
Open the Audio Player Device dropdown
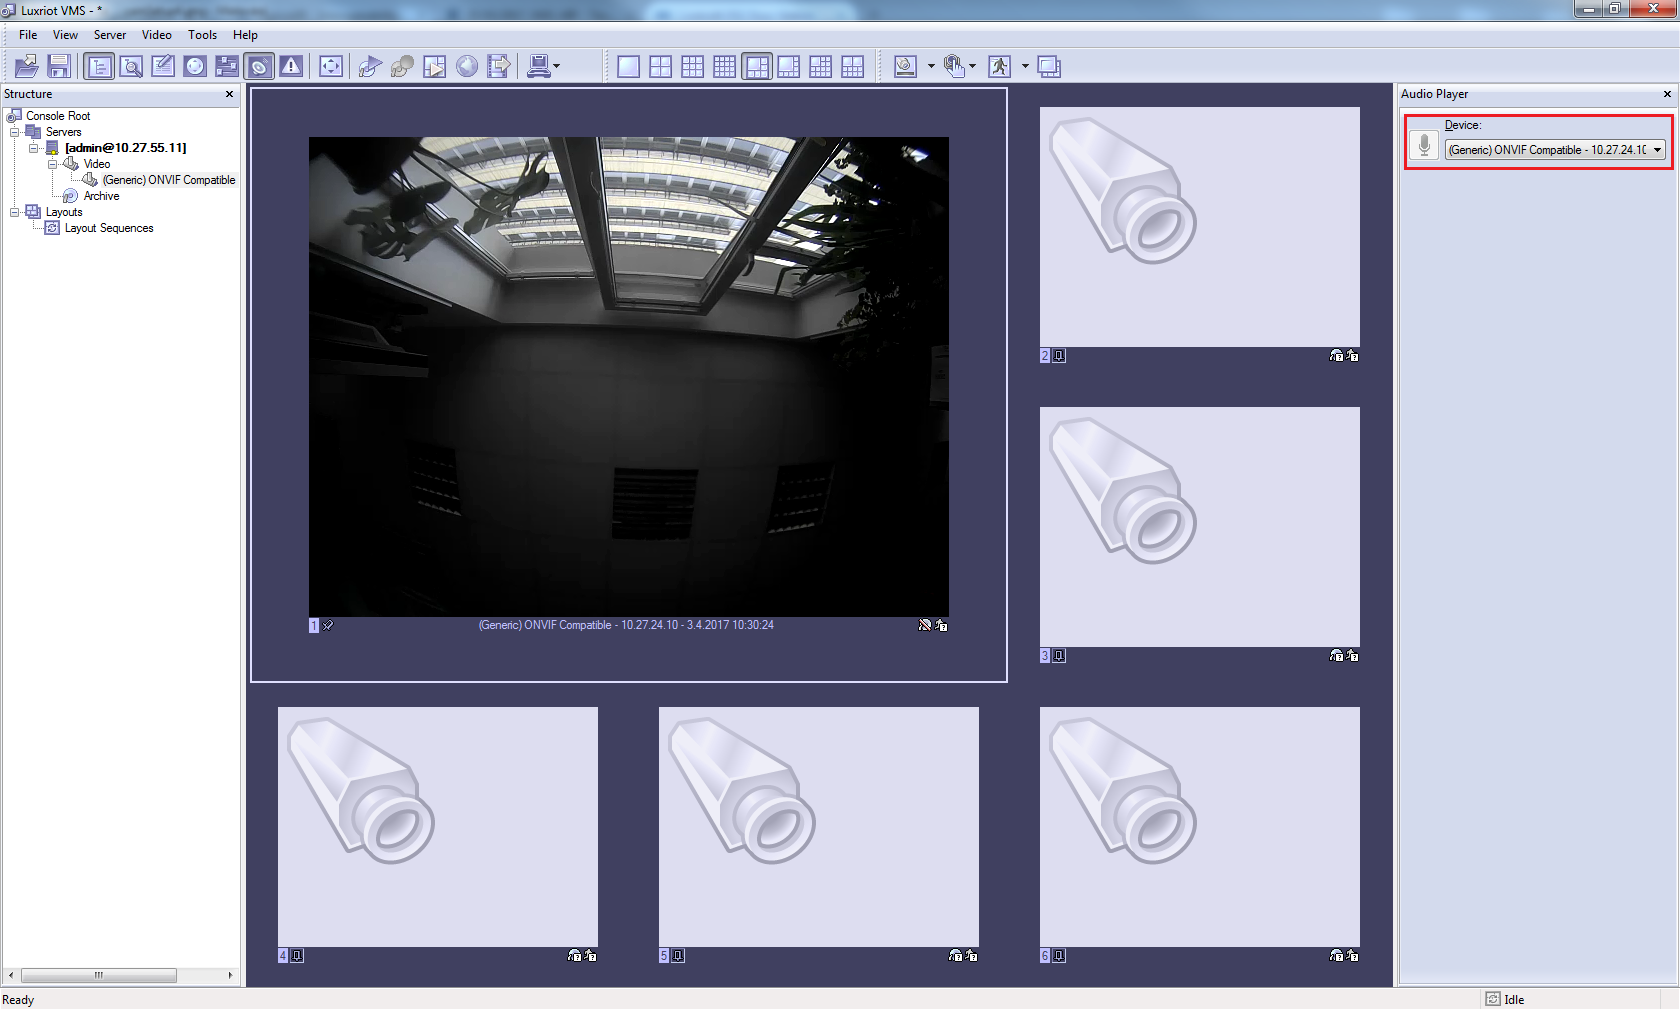pos(1657,150)
